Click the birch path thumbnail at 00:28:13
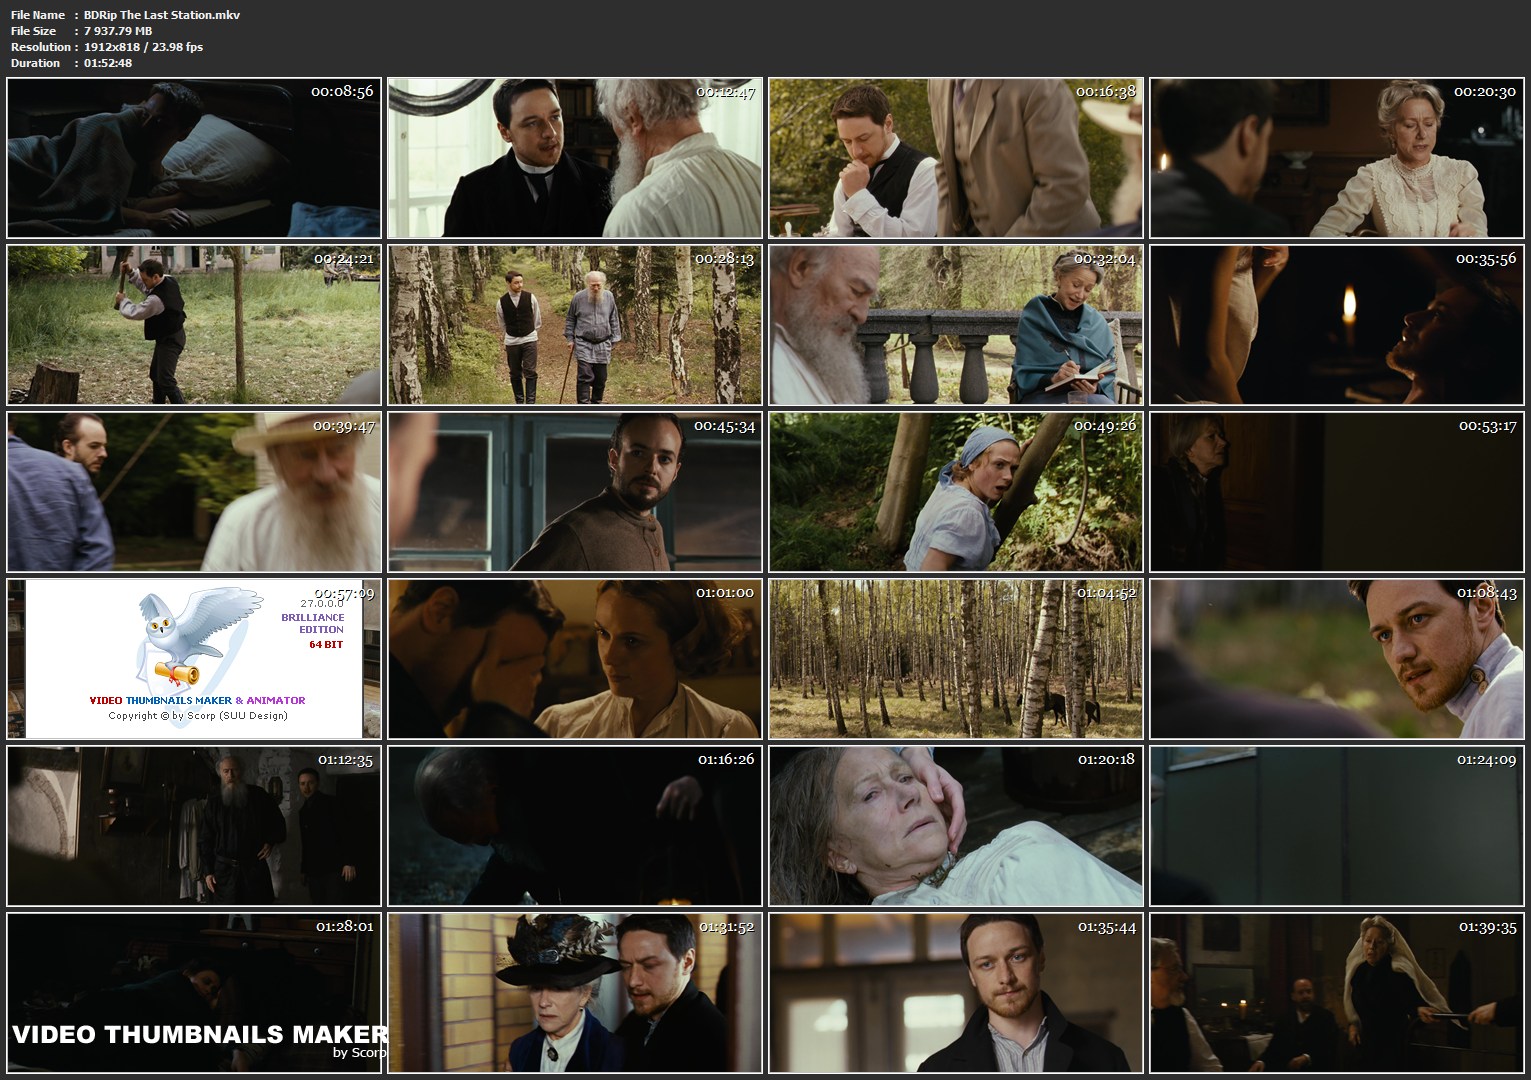 [575, 325]
